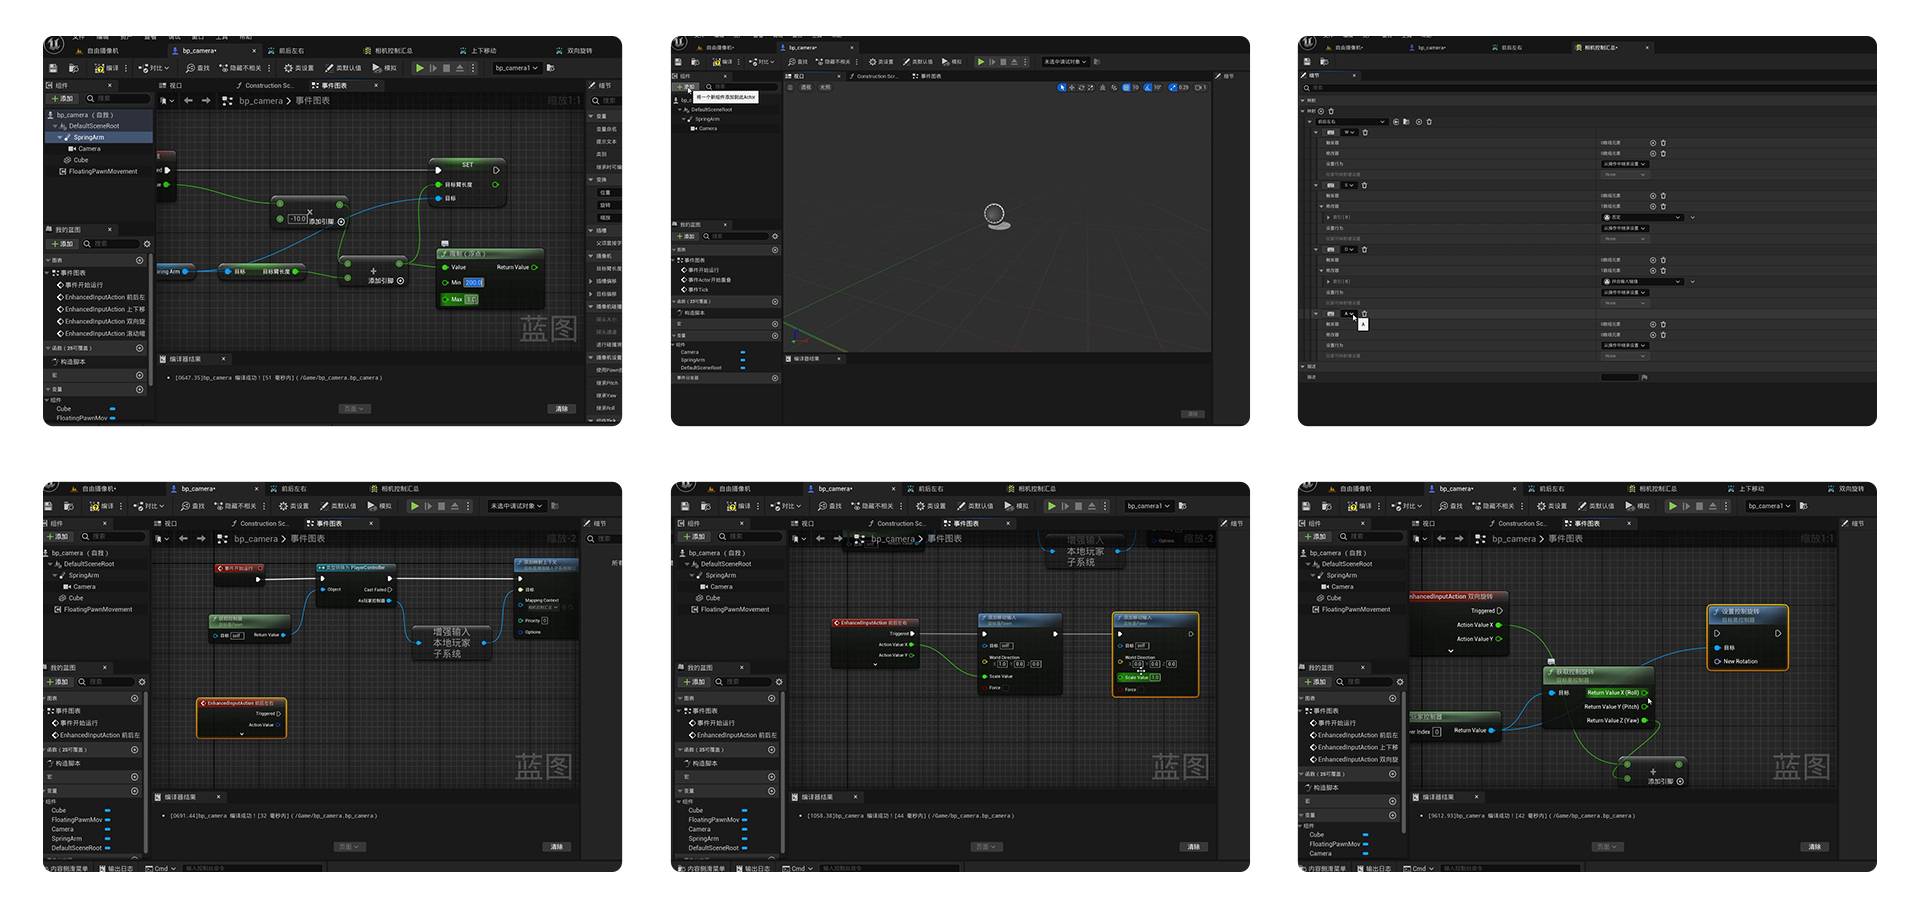Image resolution: width=1920 pixels, height=910 pixels.
Task: Open Construction Sc.. tab in SET-node screenshot
Action: coord(265,86)
